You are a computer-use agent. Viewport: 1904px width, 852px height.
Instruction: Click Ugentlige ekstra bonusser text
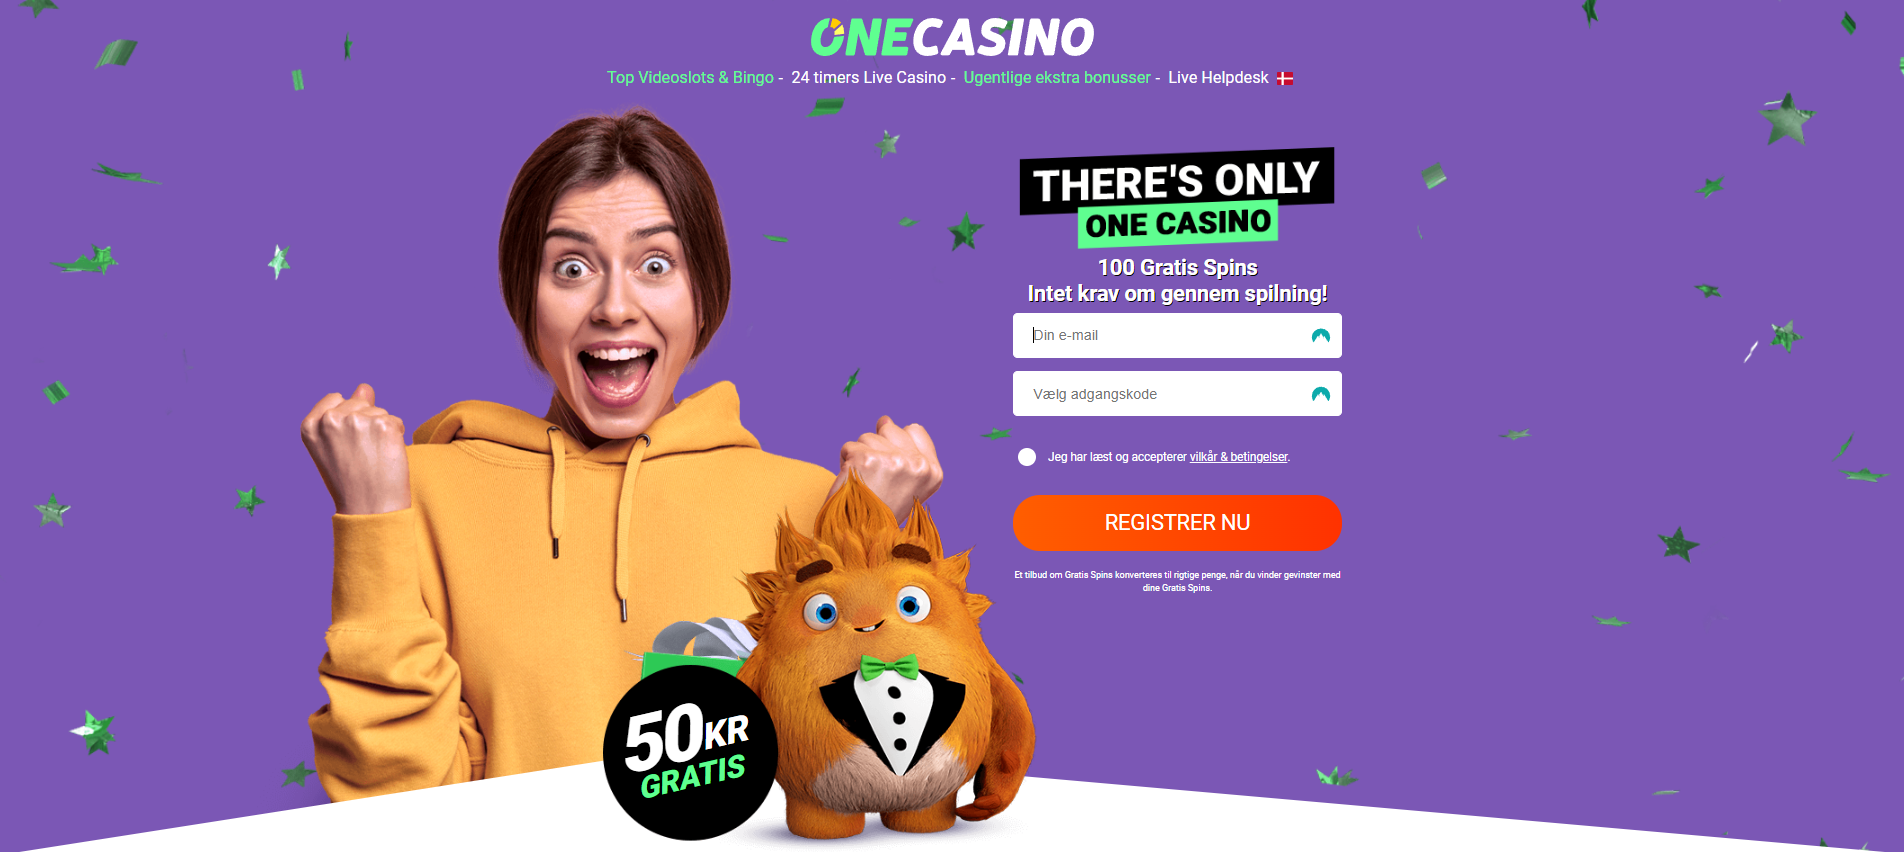click(x=1057, y=78)
